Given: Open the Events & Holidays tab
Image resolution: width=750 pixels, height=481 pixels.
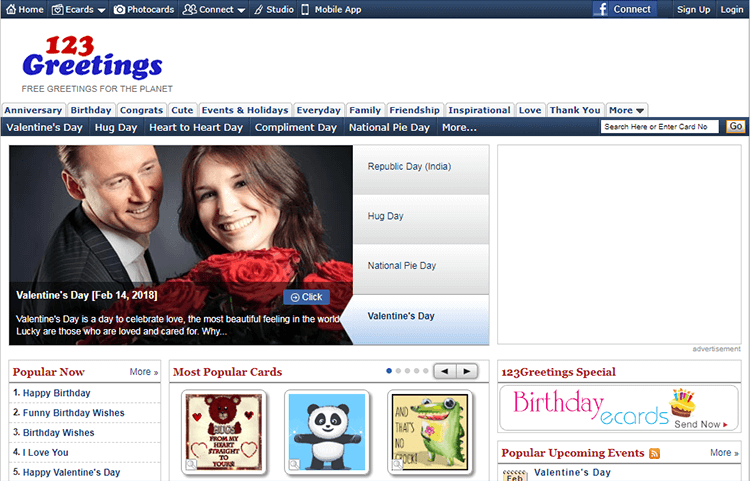Looking at the screenshot, I should [x=245, y=110].
